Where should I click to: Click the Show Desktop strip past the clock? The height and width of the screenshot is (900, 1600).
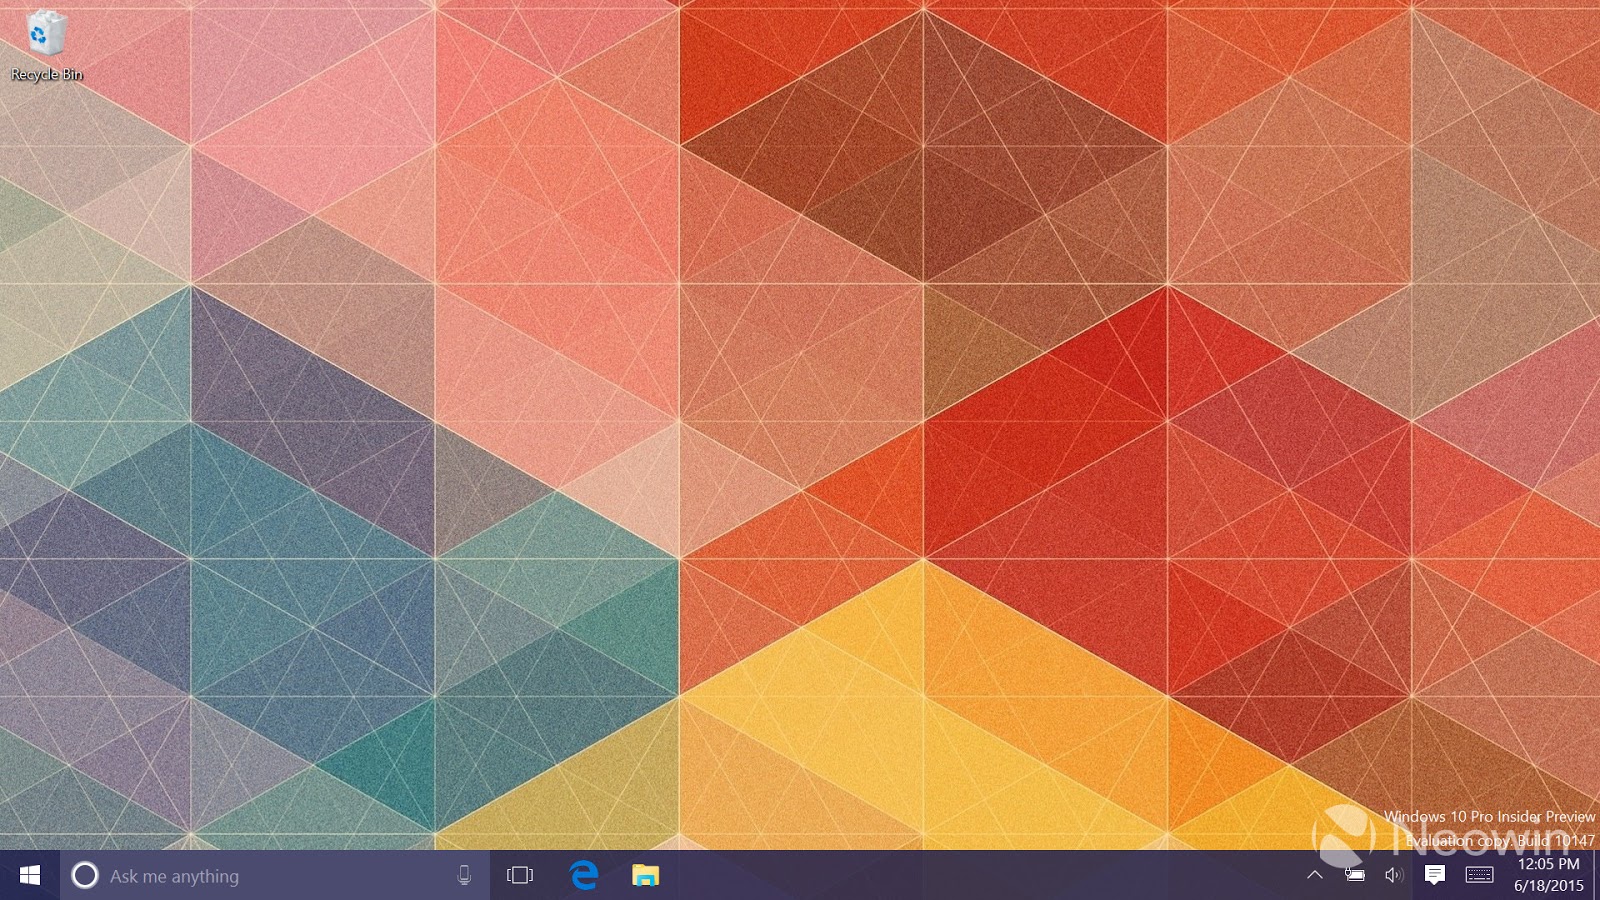(x=1596, y=876)
